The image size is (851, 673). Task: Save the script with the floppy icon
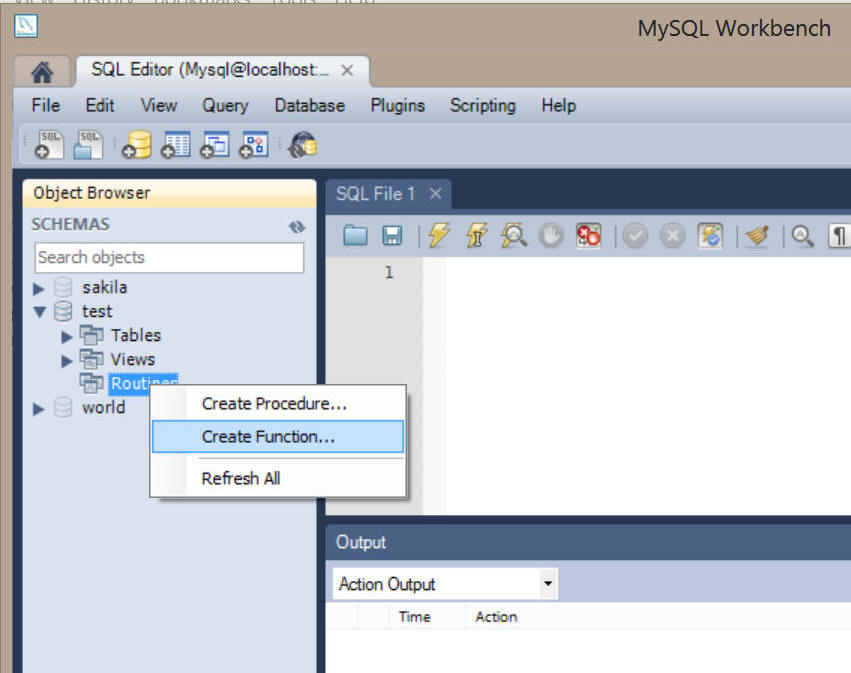coord(392,236)
